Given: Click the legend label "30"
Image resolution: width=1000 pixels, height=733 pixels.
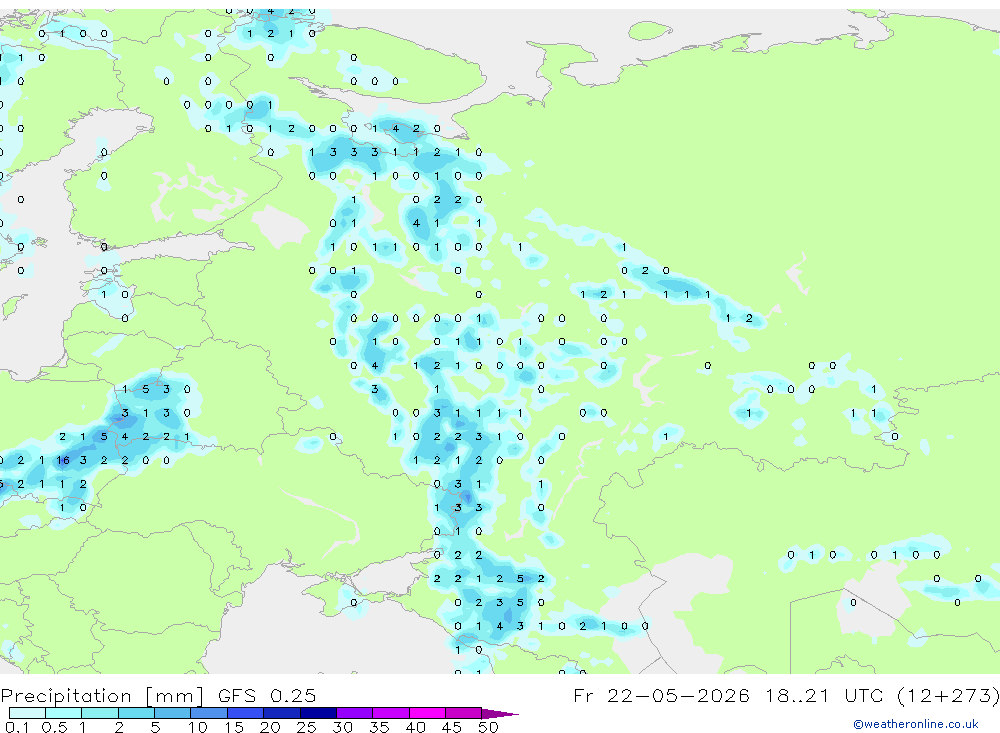Looking at the screenshot, I should [342, 727].
